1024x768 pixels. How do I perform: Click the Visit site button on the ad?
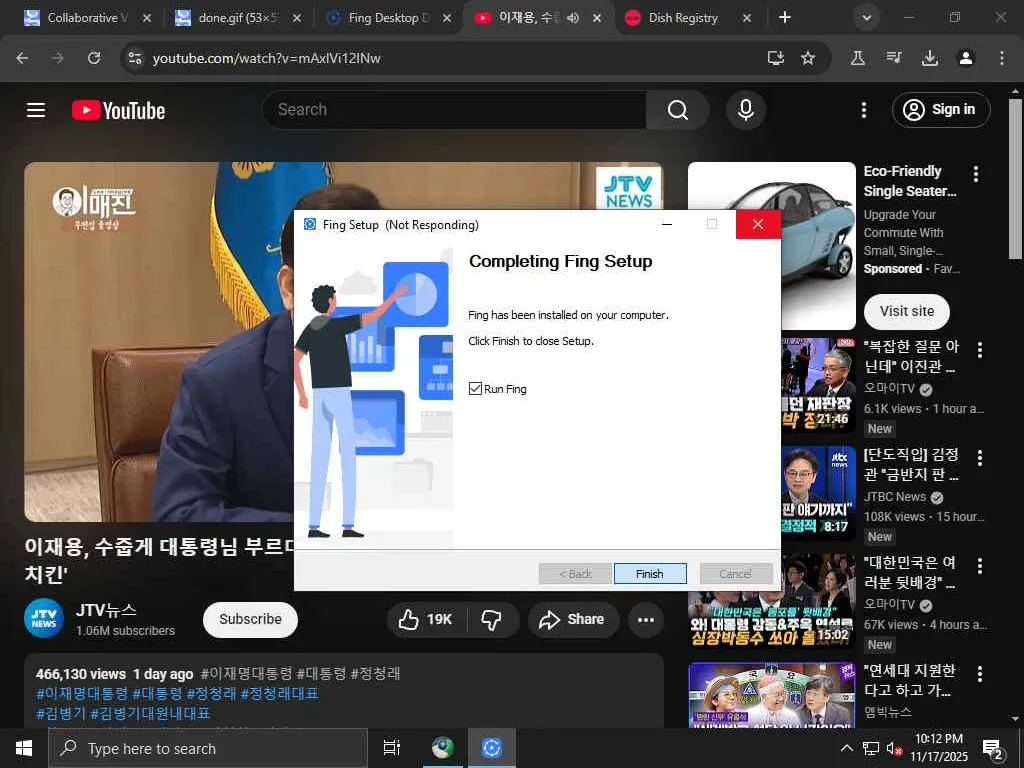(906, 312)
